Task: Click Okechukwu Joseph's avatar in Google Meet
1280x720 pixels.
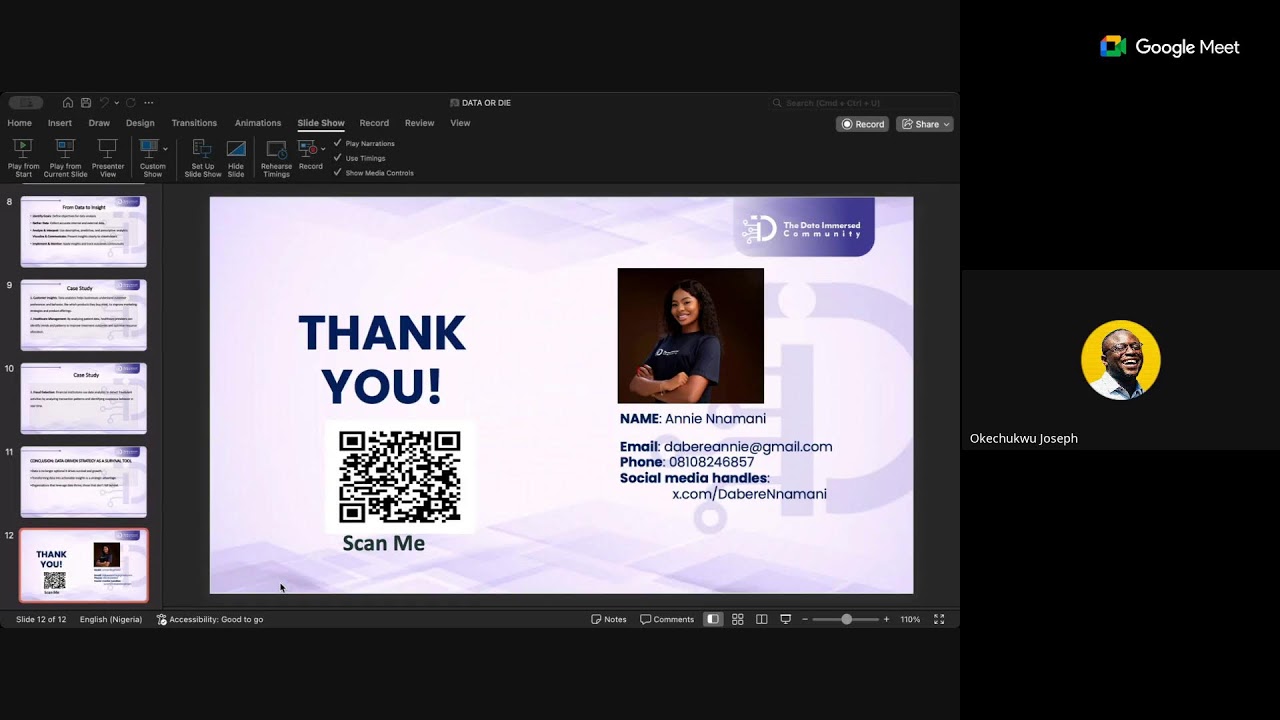Action: tap(1120, 360)
